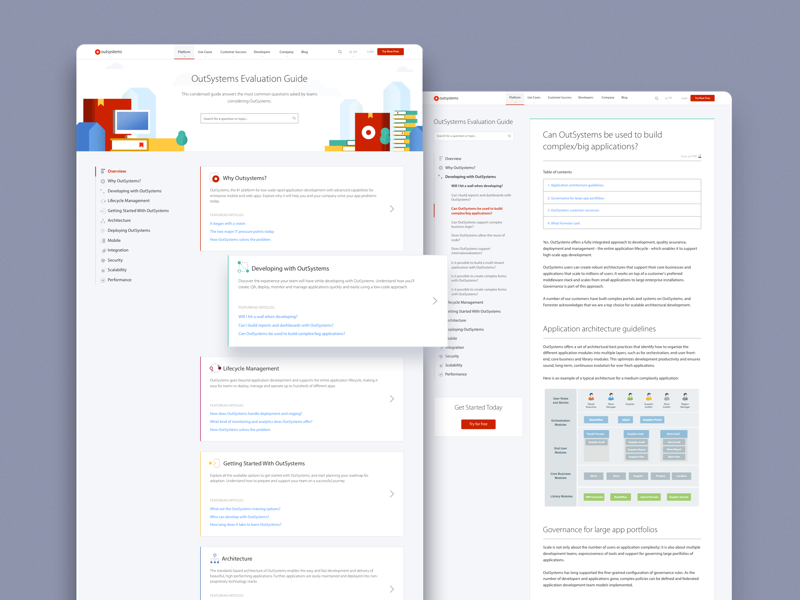Click Performance icon in overview page sidebar
Image resolution: width=800 pixels, height=600 pixels.
click(x=103, y=280)
